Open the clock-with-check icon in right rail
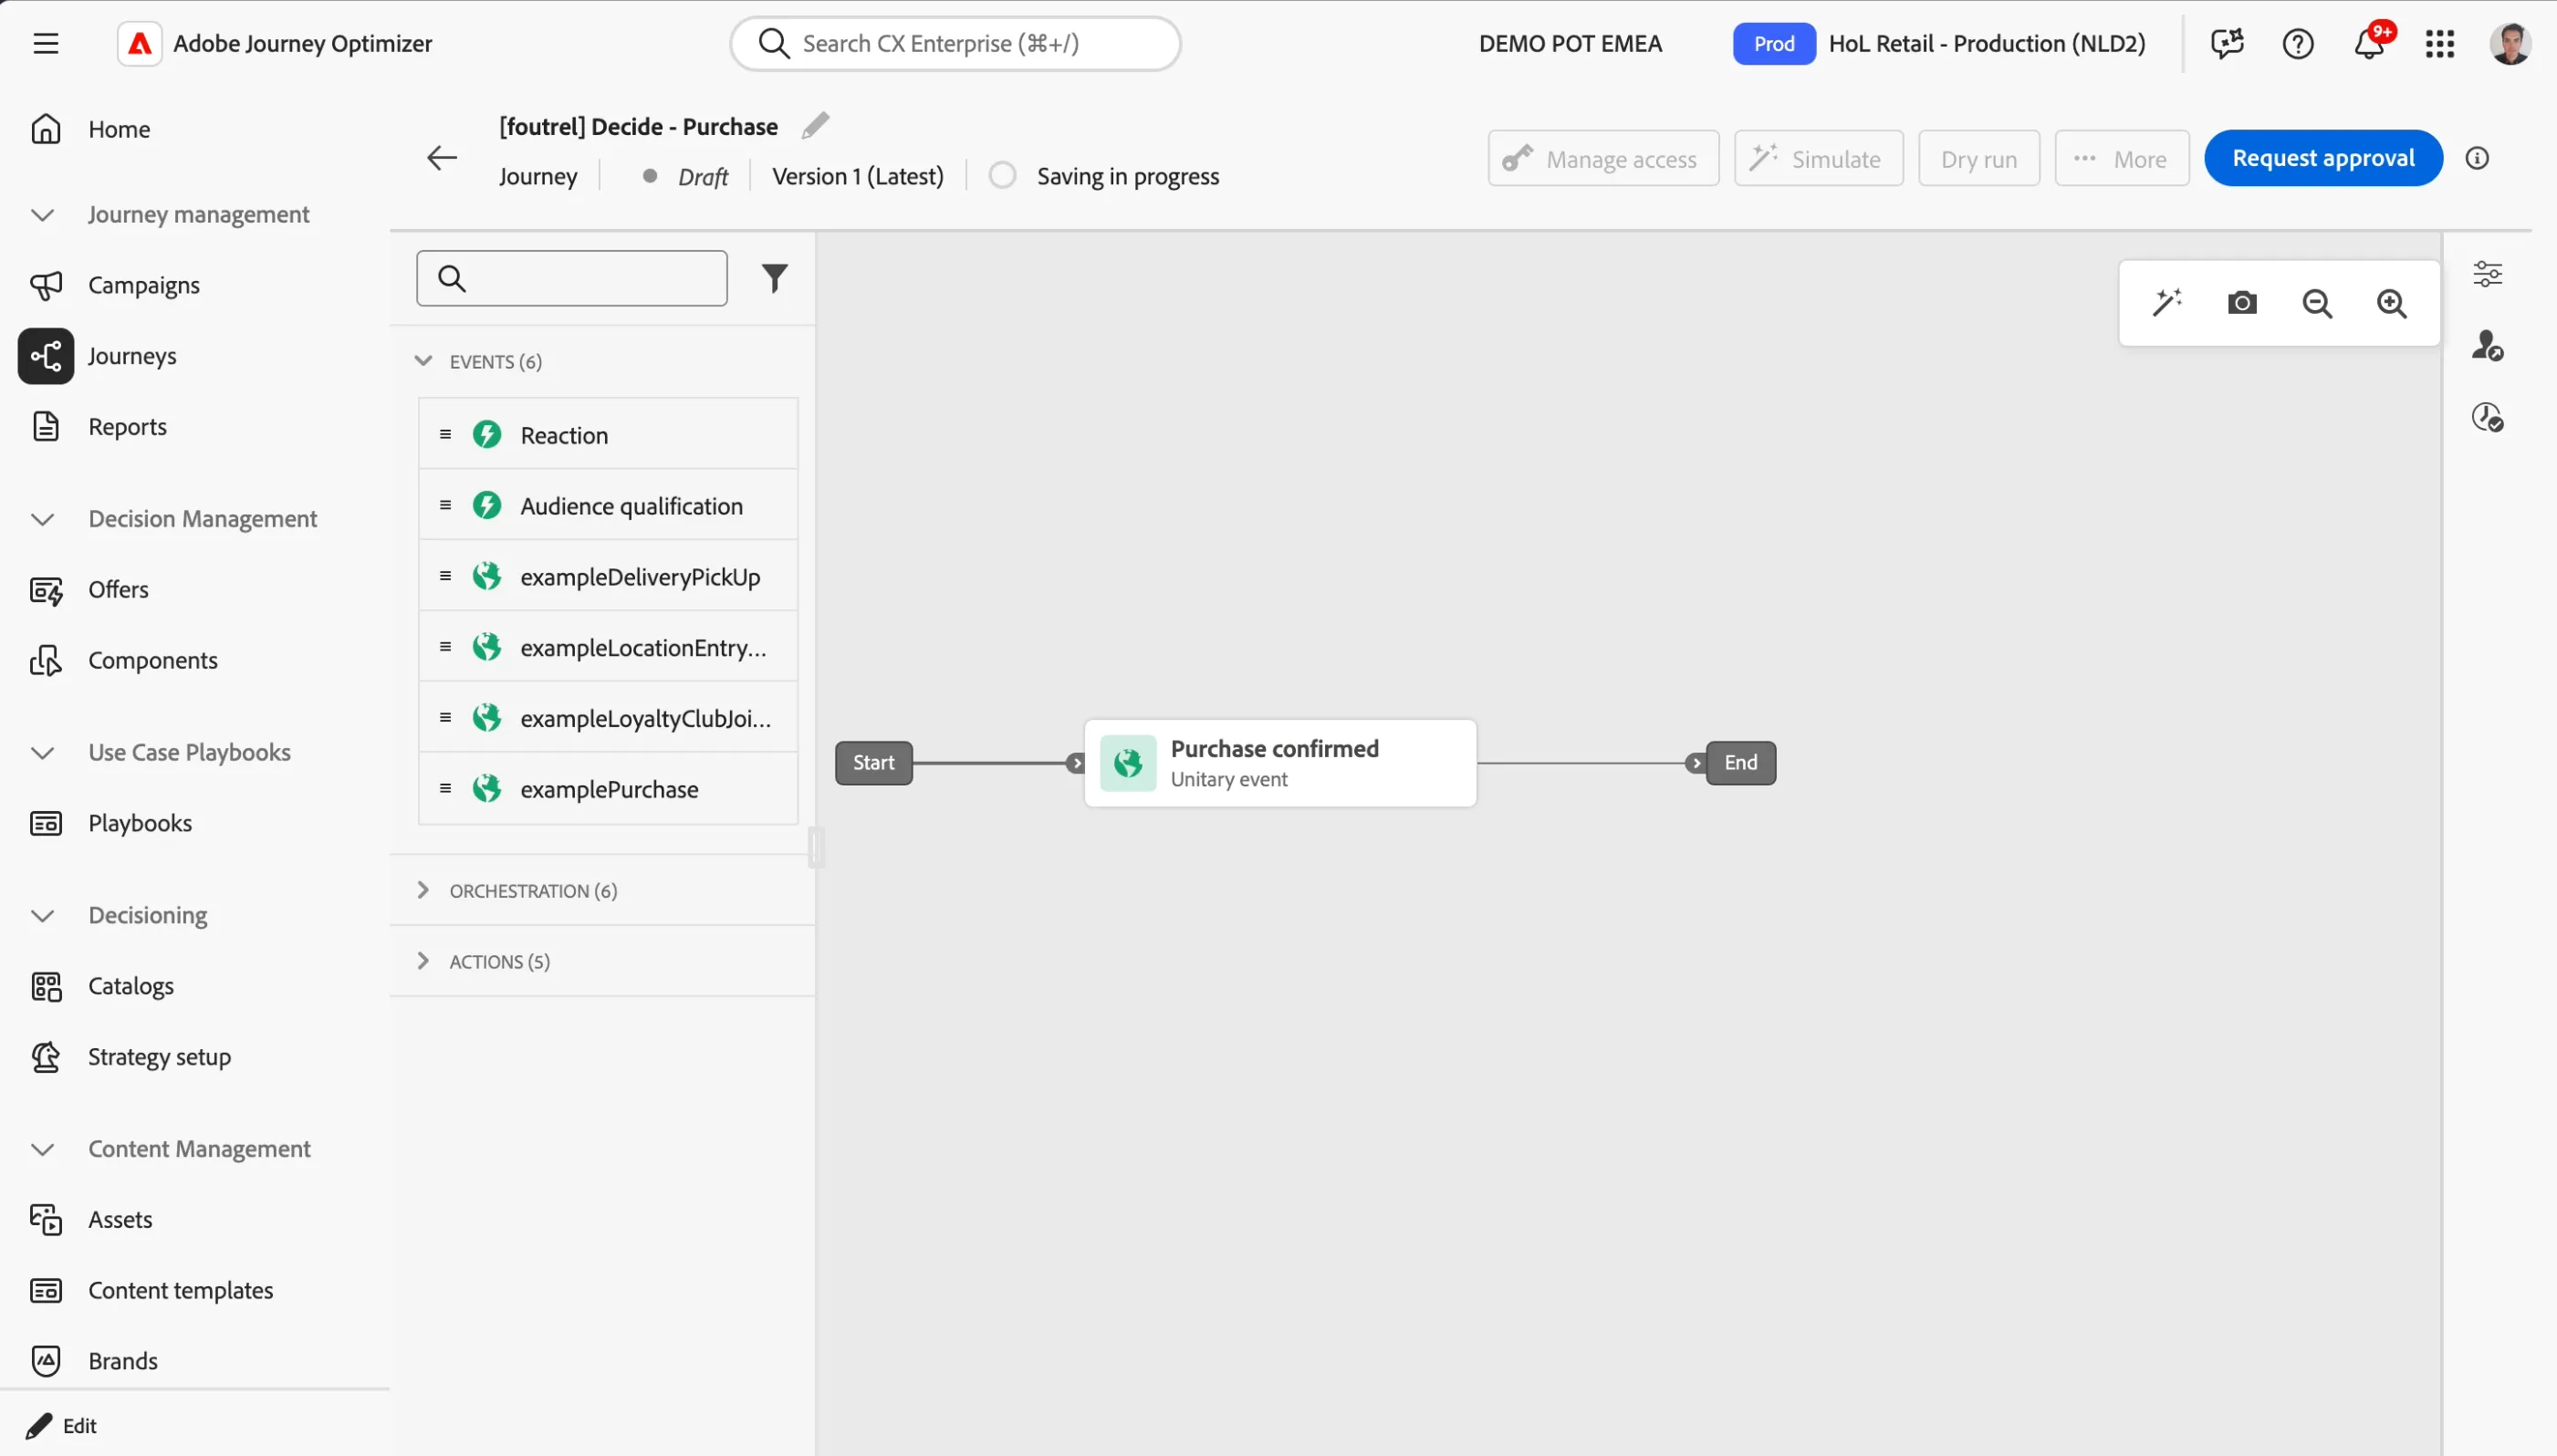This screenshot has height=1456, width=2557. pyautogui.click(x=2487, y=417)
